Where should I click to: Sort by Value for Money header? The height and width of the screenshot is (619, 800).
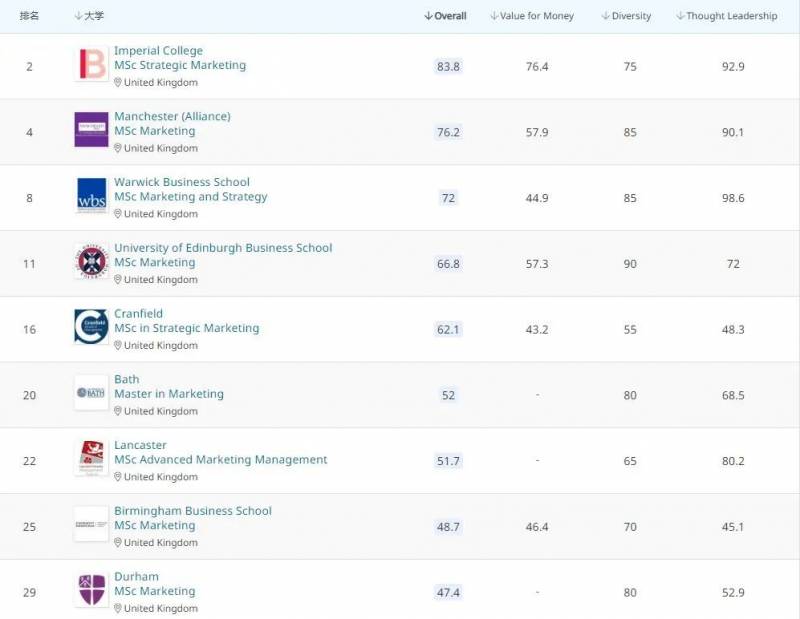[532, 16]
